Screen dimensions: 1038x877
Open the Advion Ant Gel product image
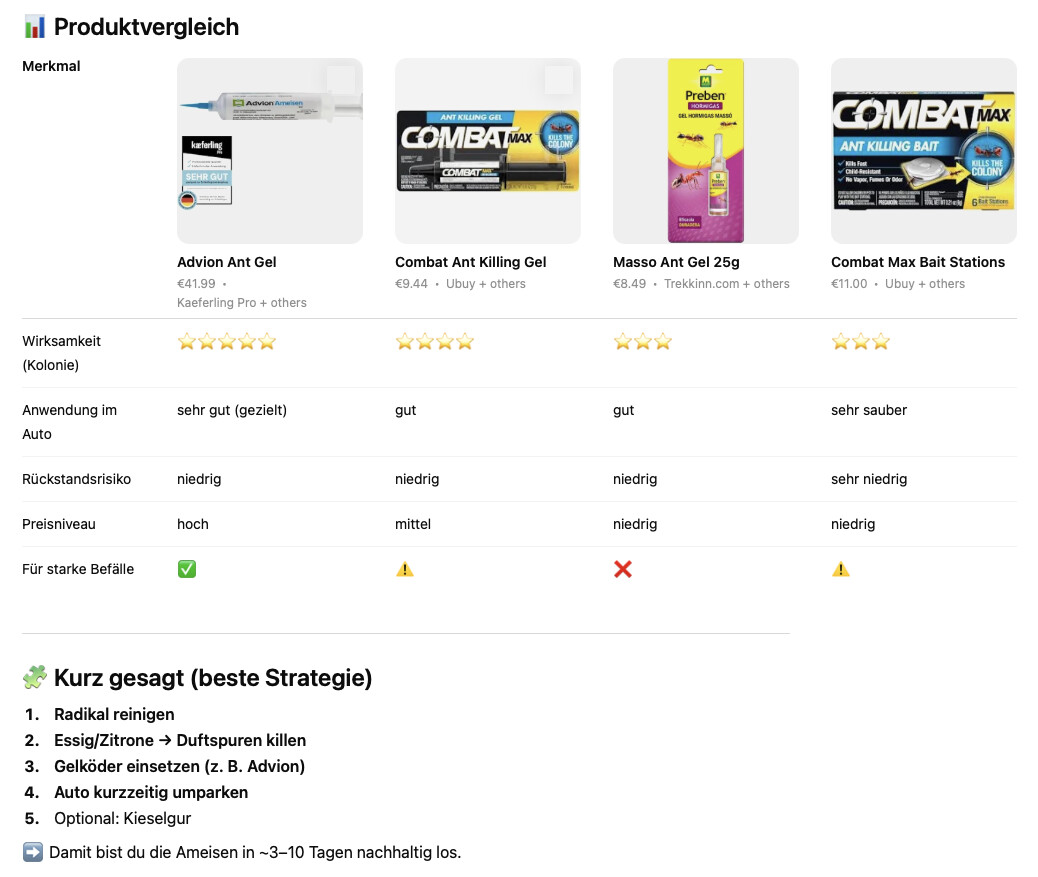coord(269,151)
